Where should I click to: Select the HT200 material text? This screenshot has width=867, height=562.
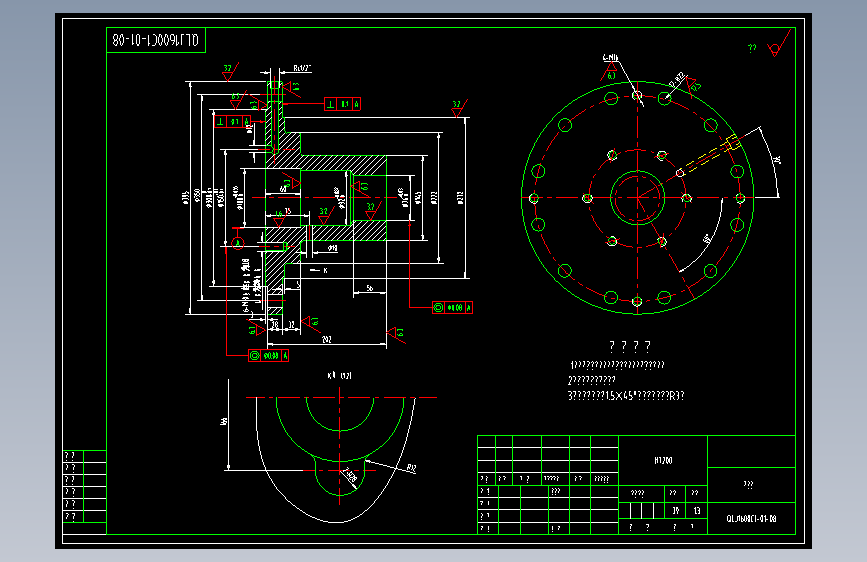click(x=663, y=460)
